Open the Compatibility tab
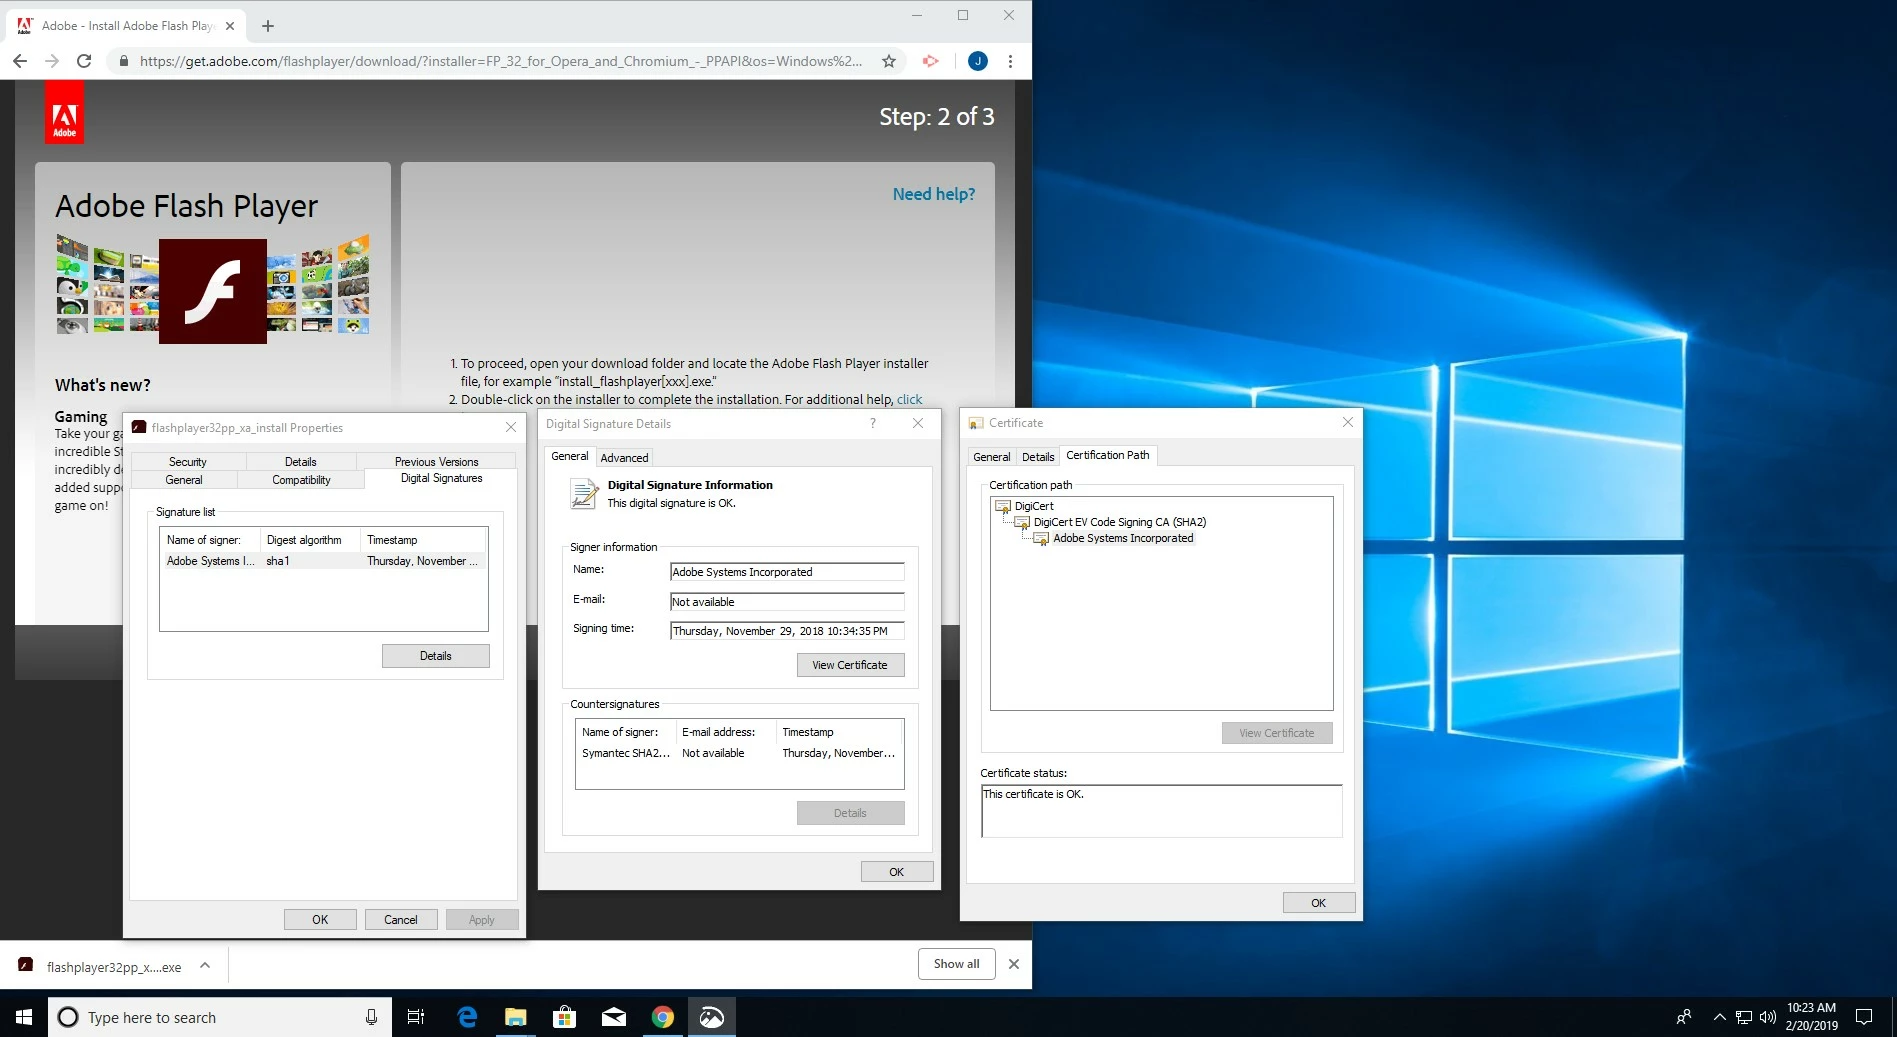The width and height of the screenshot is (1897, 1037). [301, 480]
